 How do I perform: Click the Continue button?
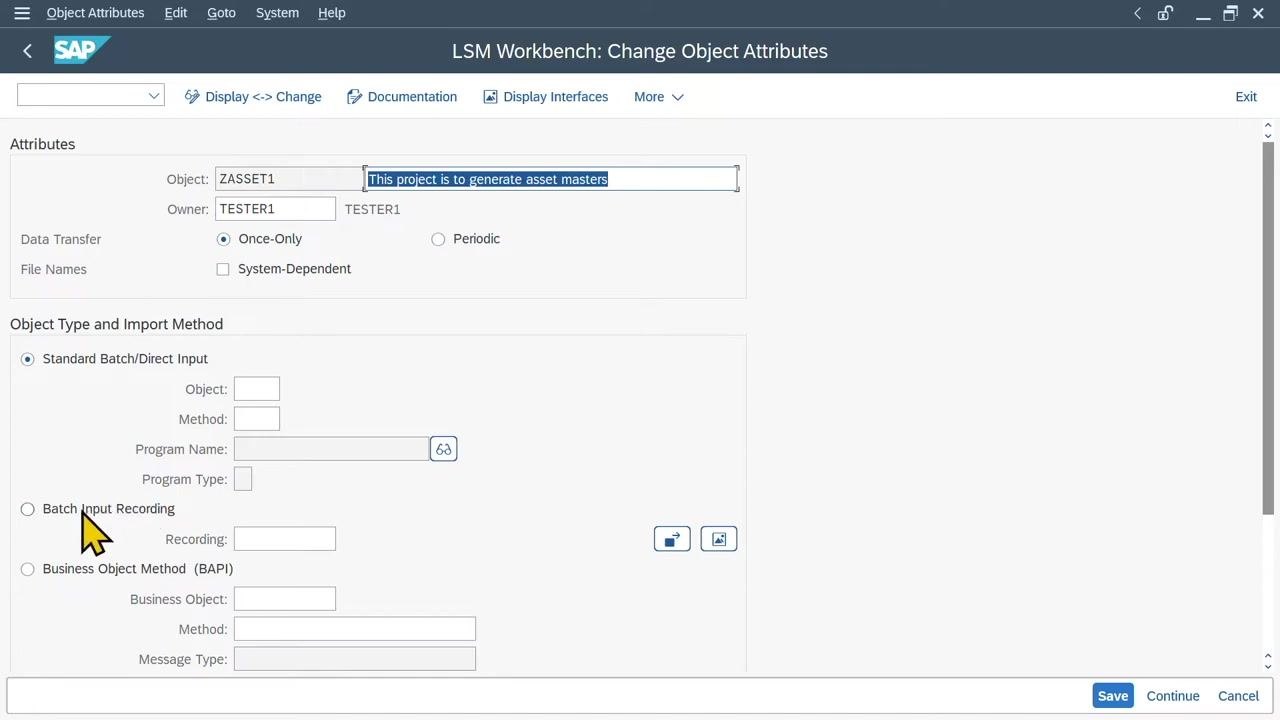click(1173, 696)
